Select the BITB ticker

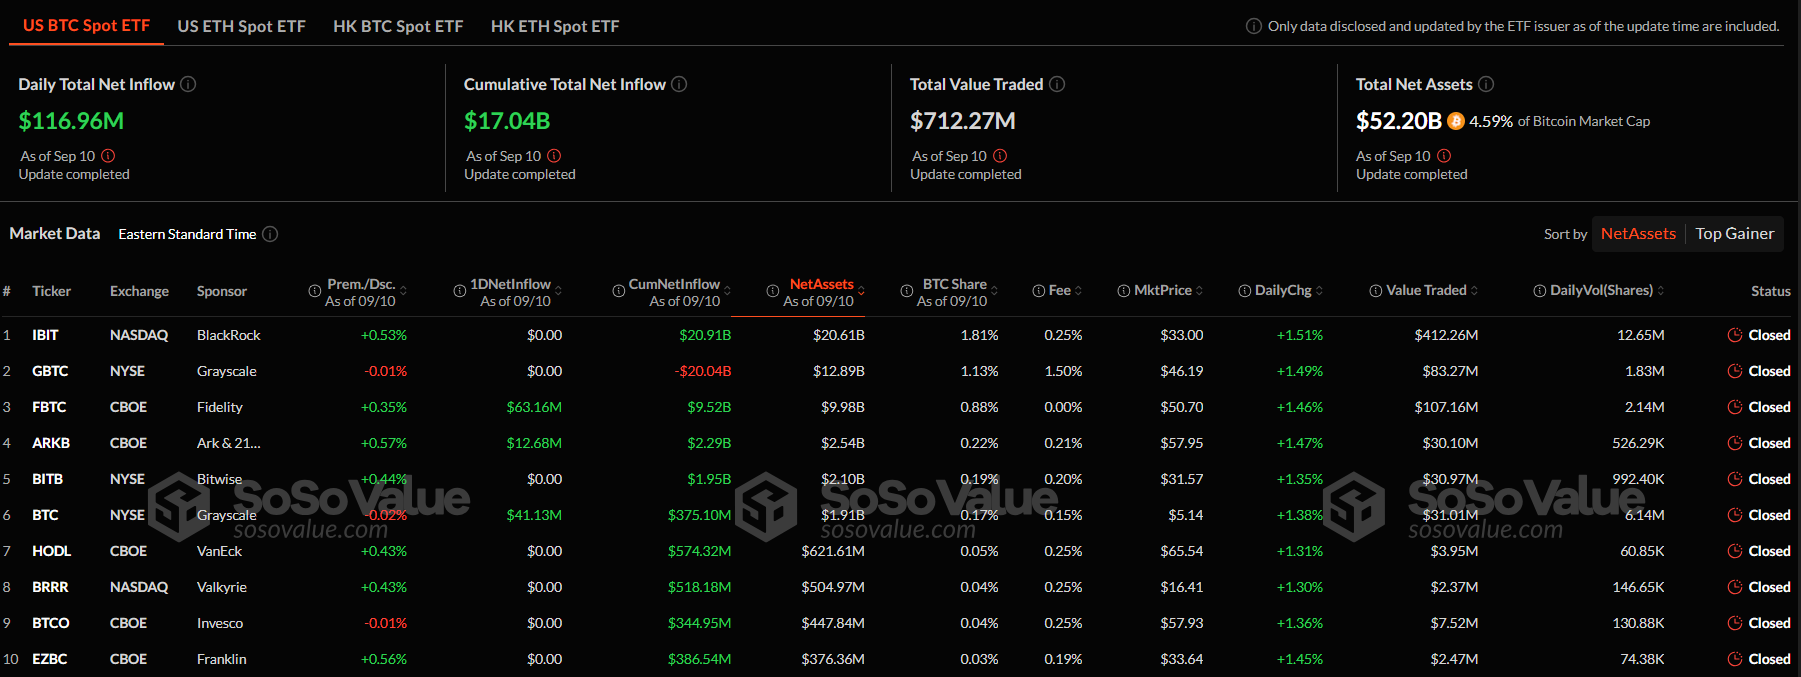point(47,479)
